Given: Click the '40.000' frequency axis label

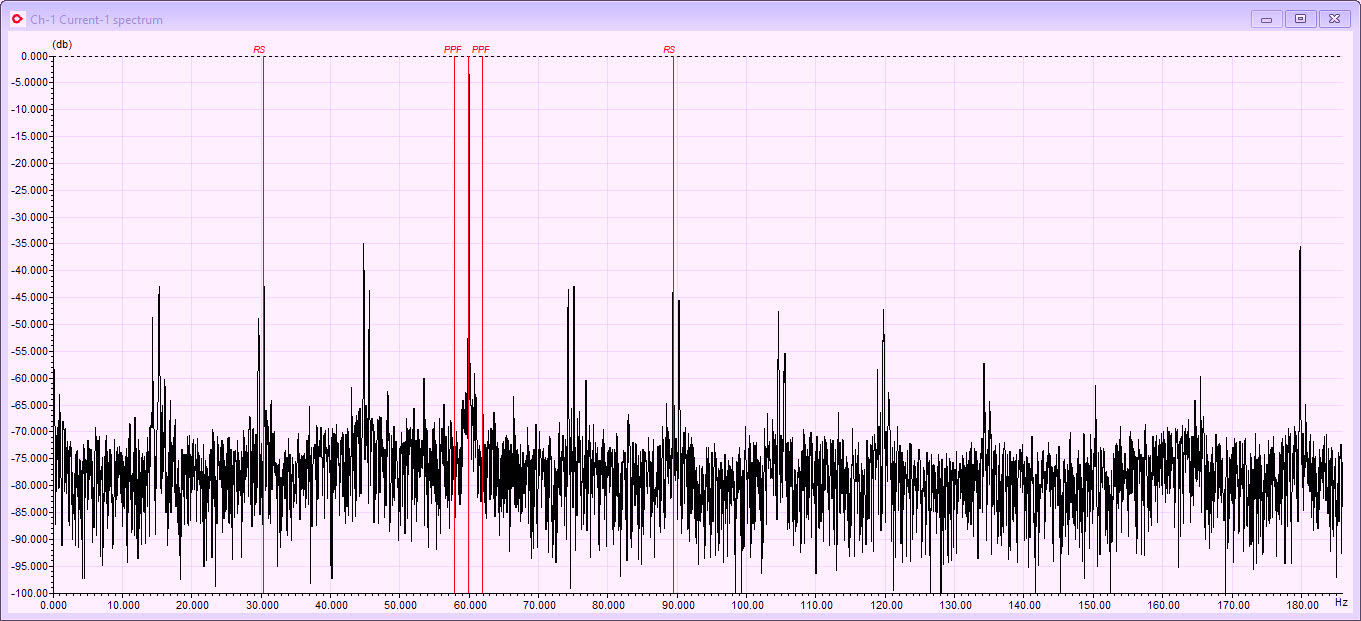Looking at the screenshot, I should coord(331,605).
